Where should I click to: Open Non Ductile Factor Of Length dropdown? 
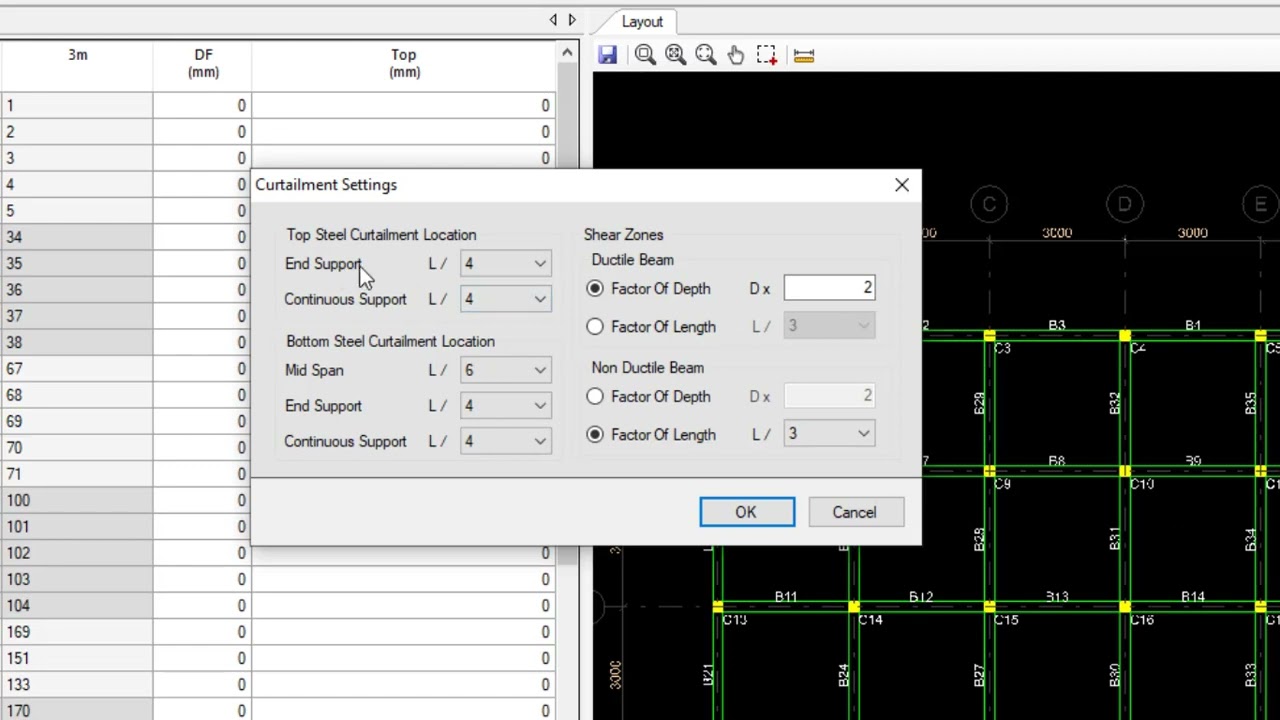[x=830, y=434]
